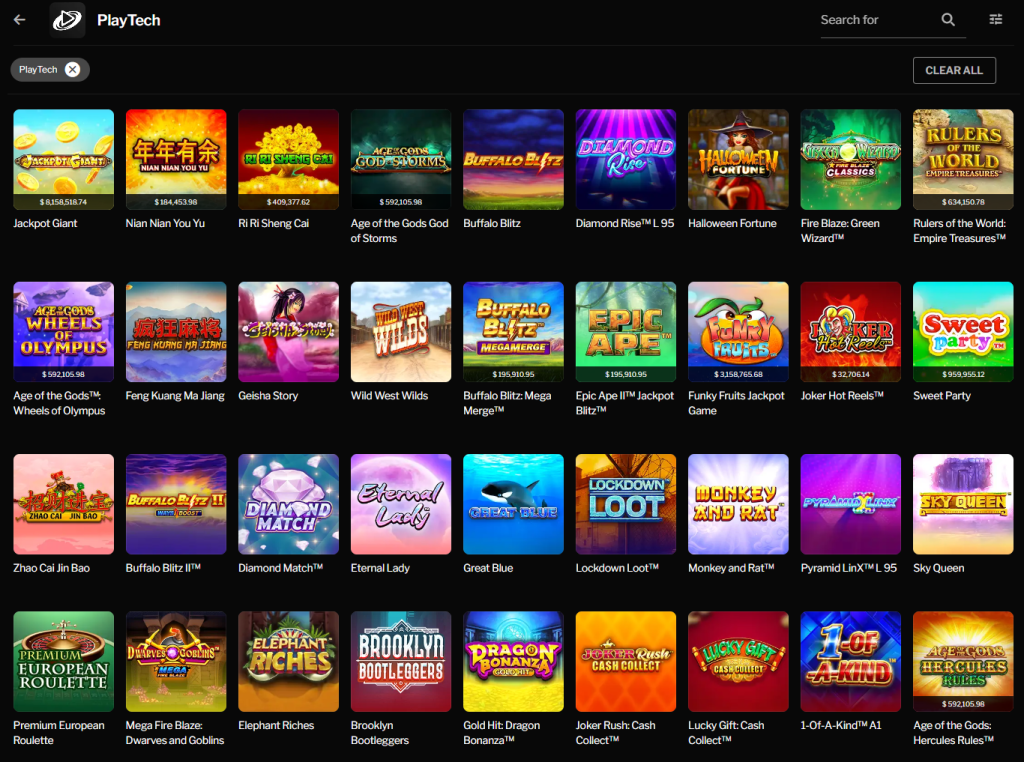Open Funky Fruits Jackpot Game tile
The image size is (1024, 762).
coord(738,332)
